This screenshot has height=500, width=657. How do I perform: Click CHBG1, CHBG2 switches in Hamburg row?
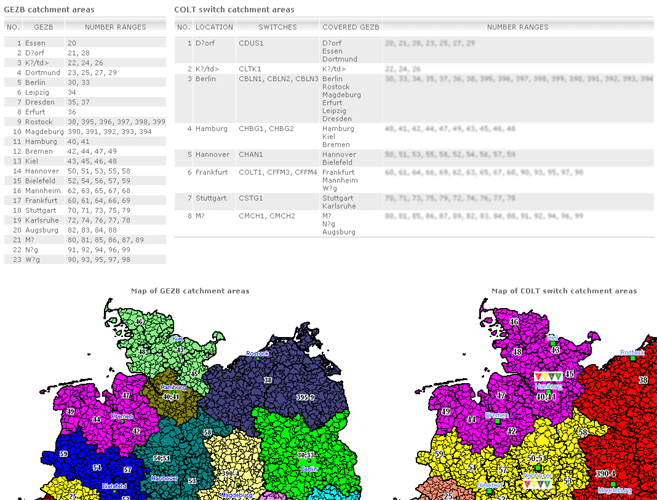tap(266, 129)
